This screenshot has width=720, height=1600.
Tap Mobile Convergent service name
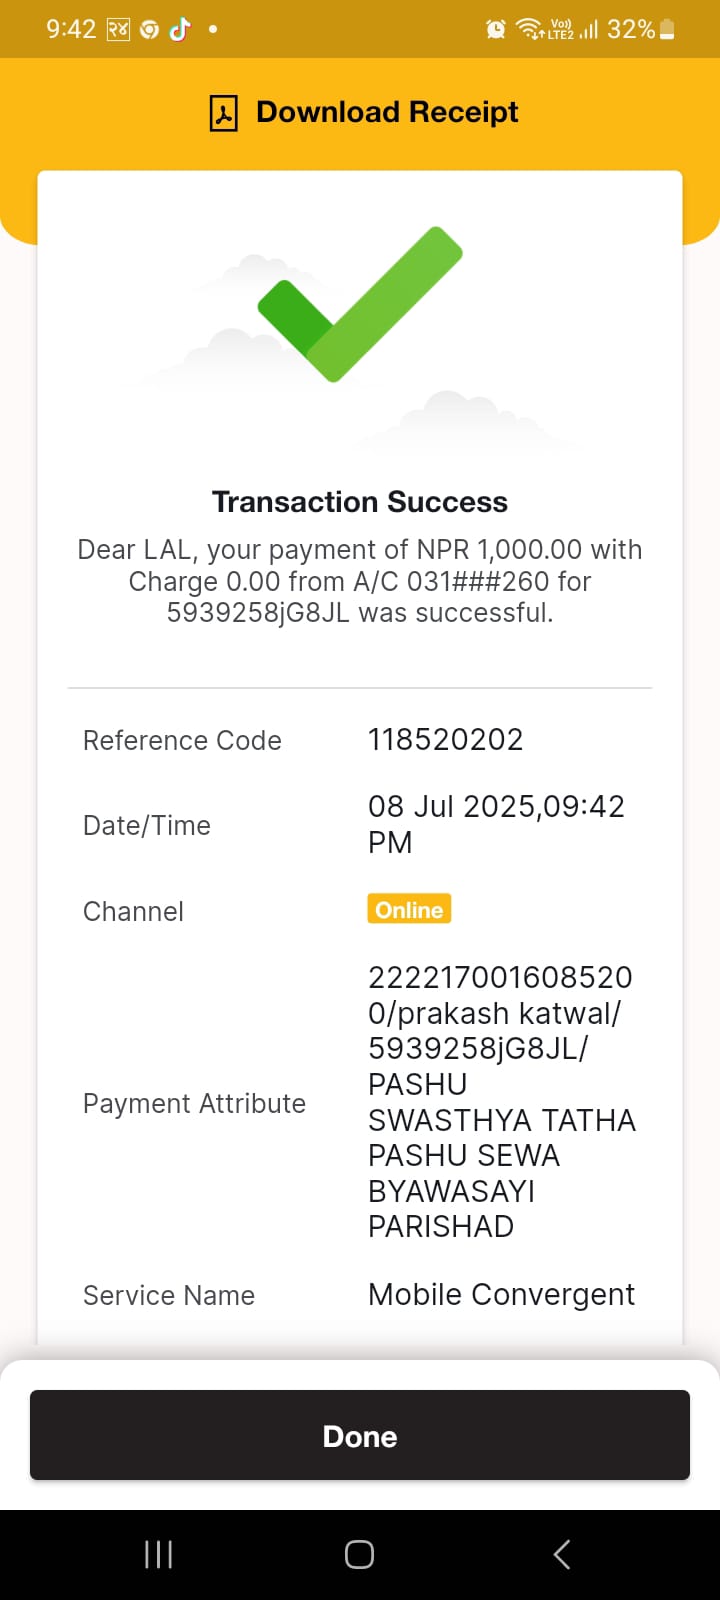(501, 1295)
